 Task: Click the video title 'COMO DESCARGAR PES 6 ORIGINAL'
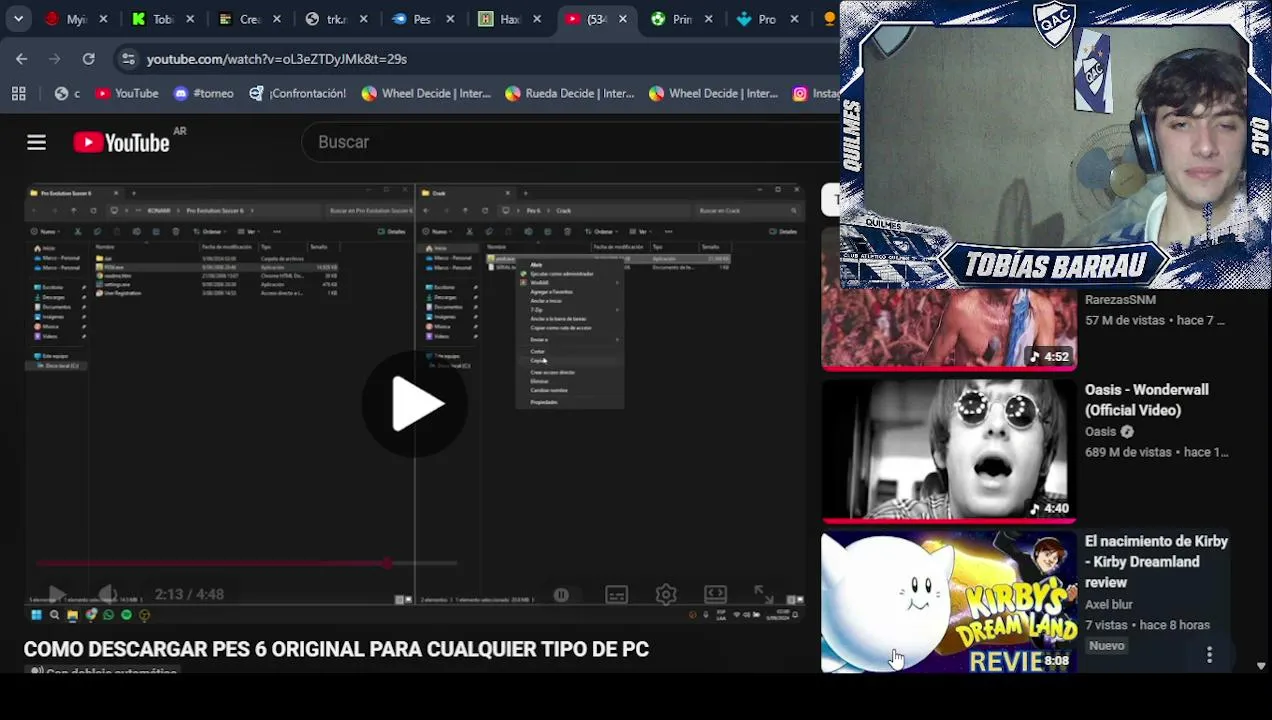click(x=336, y=649)
